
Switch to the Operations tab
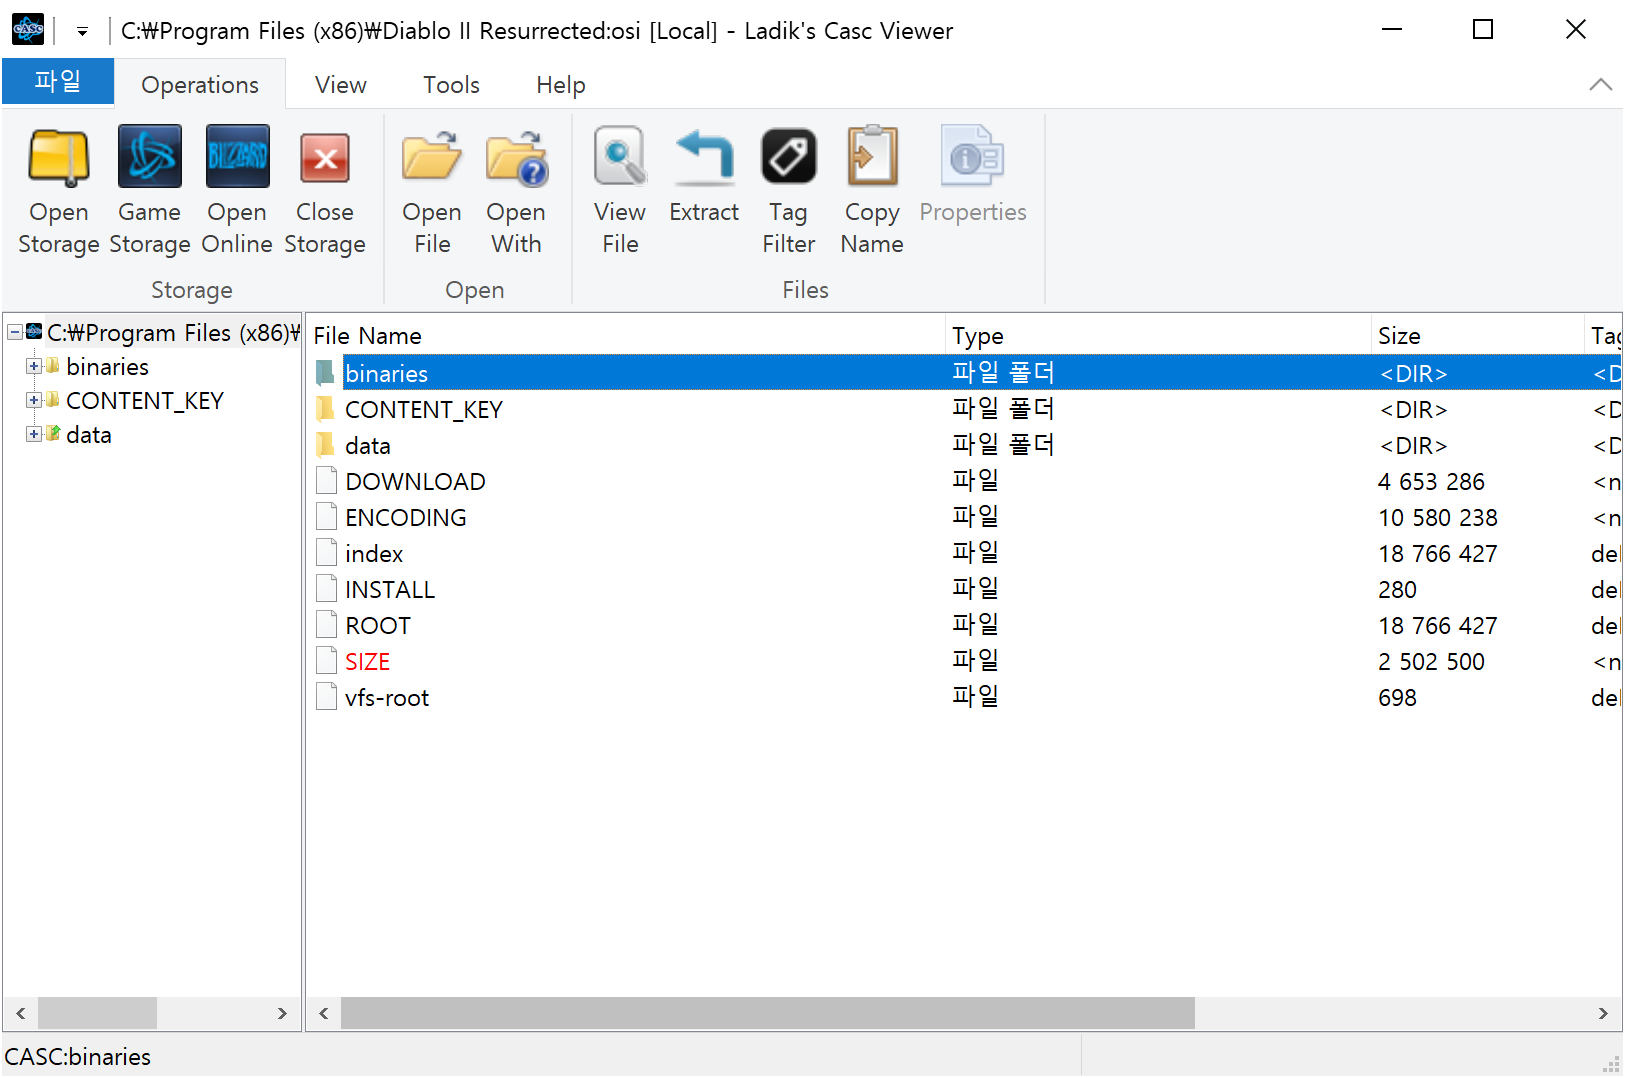(x=200, y=85)
